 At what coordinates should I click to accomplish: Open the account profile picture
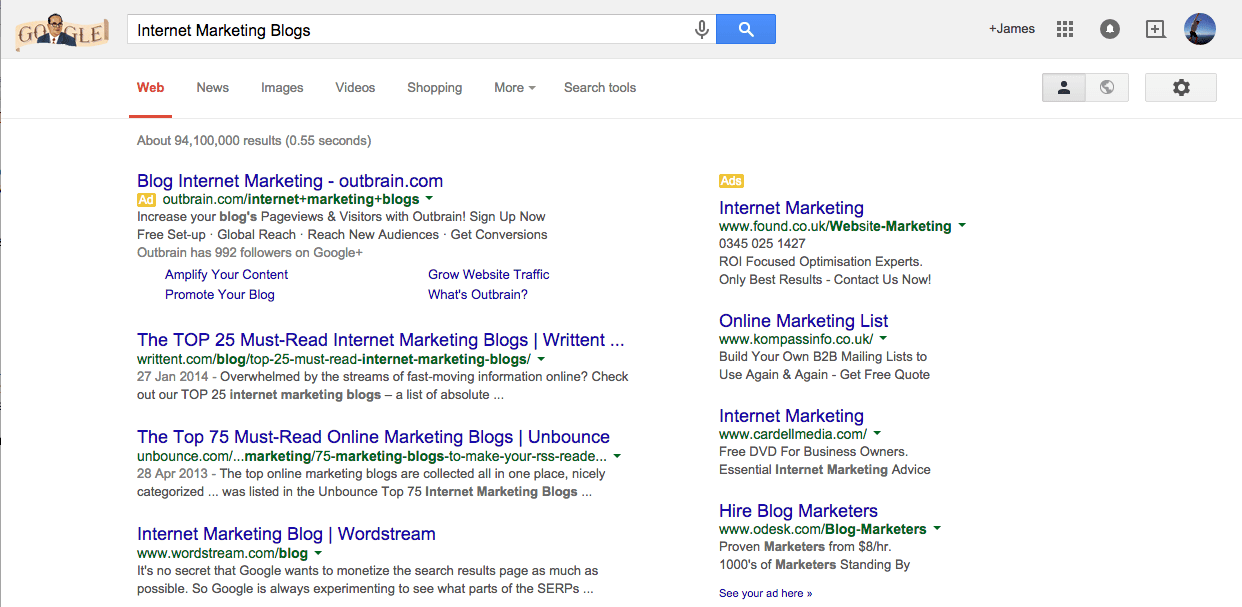1200,29
